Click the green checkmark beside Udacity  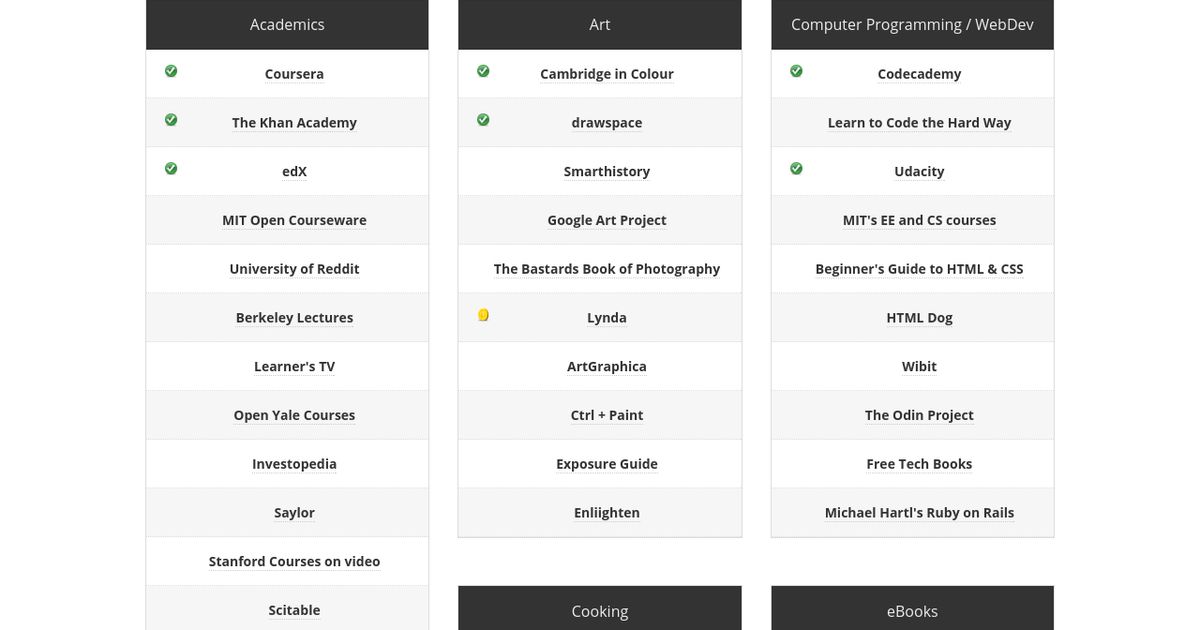click(x=796, y=169)
